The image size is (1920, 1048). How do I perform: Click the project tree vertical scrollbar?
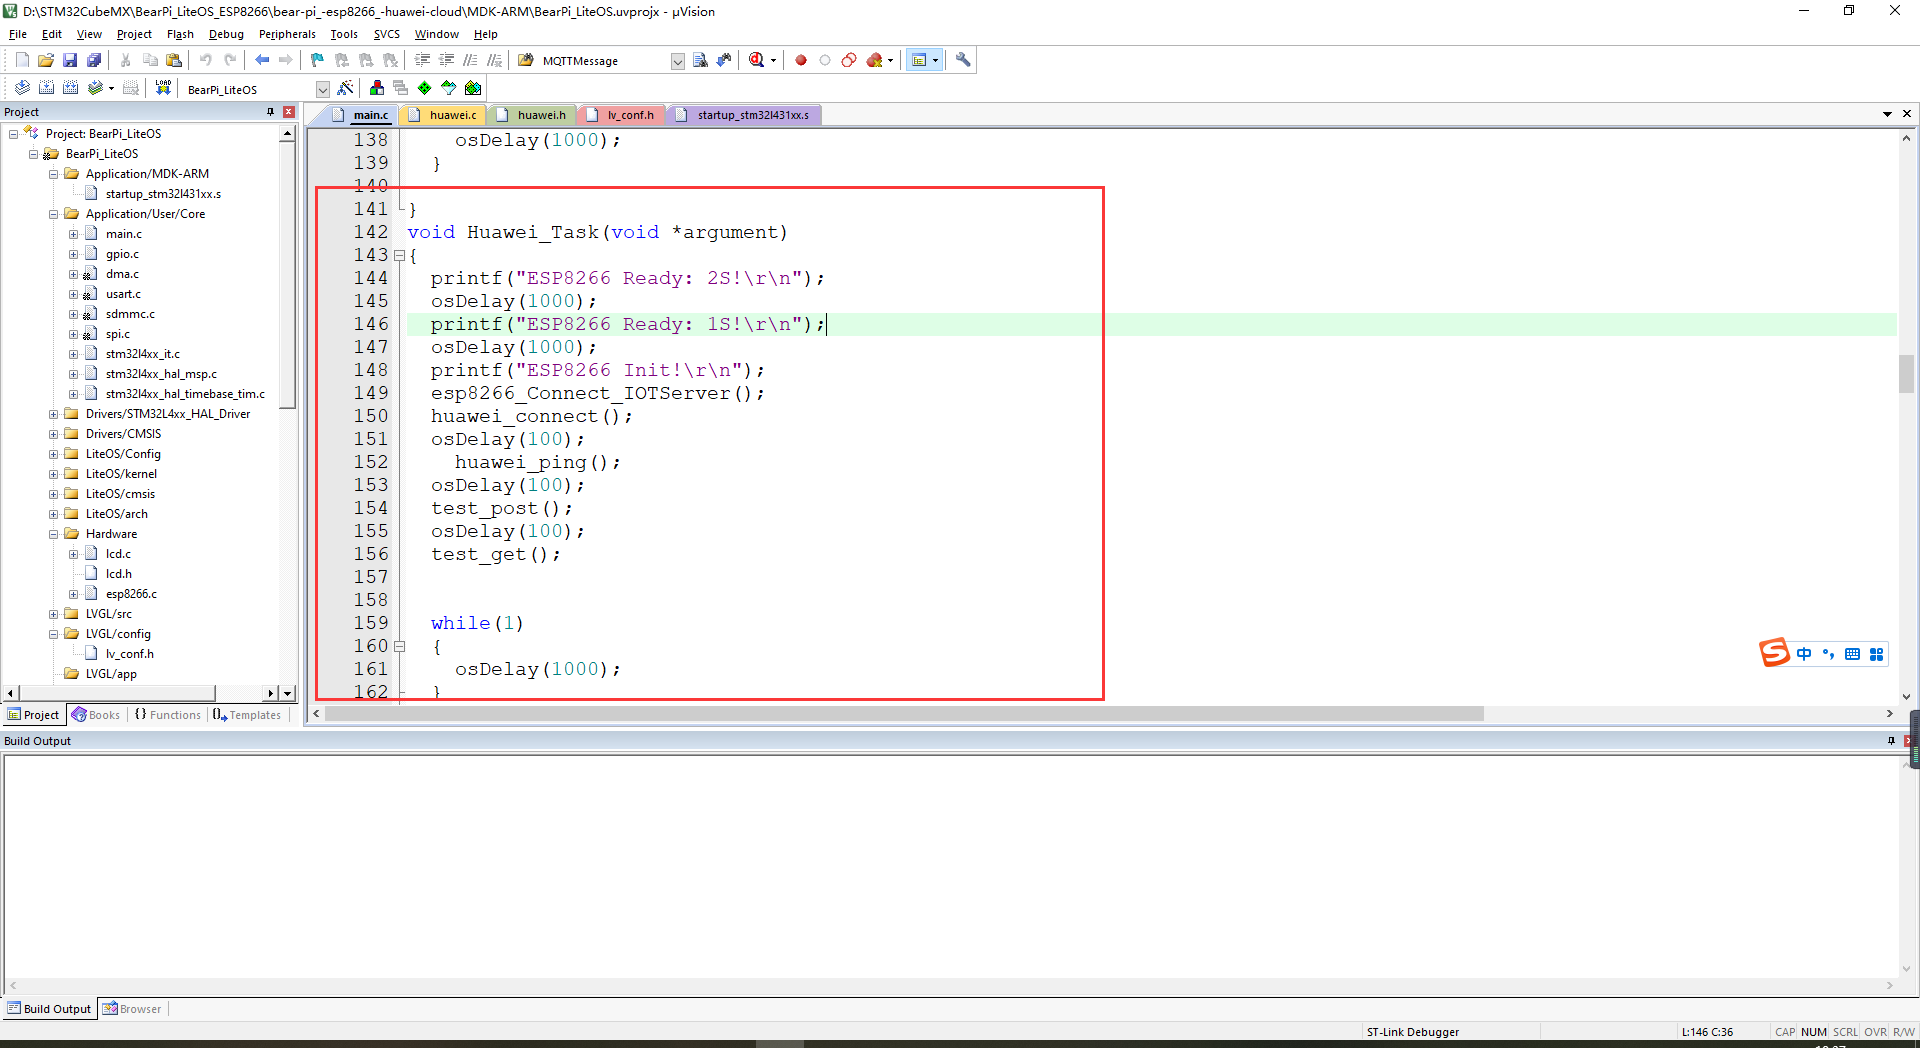[287, 275]
